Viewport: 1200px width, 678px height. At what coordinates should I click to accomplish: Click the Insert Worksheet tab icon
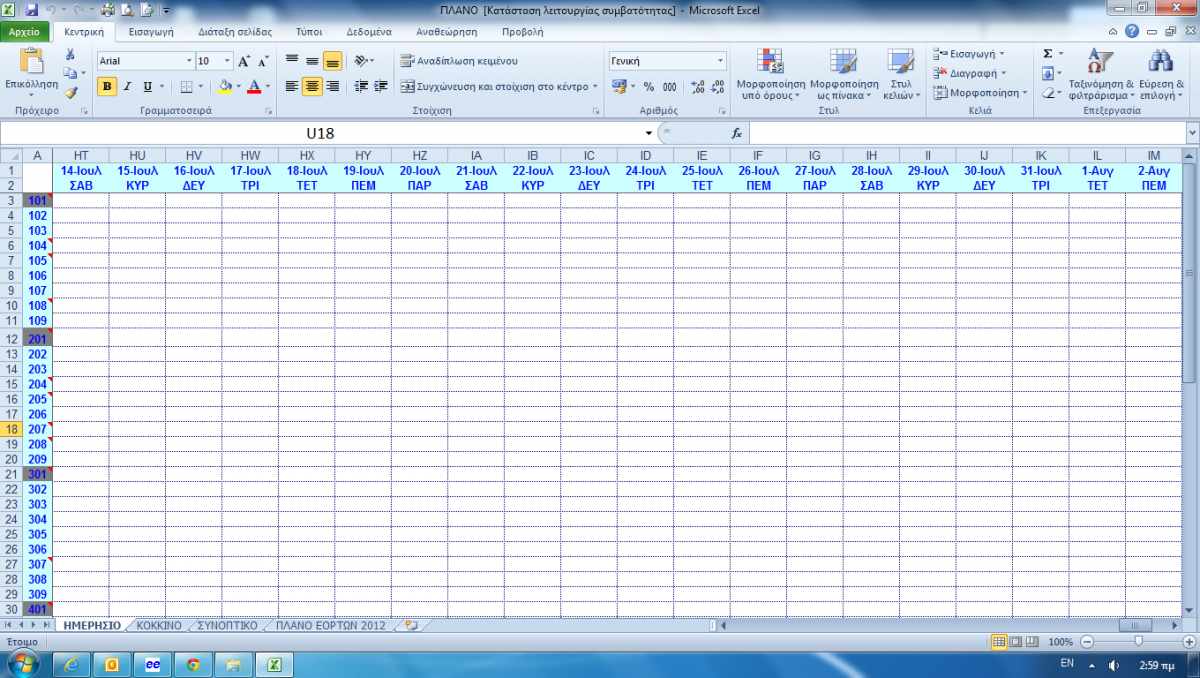point(410,625)
